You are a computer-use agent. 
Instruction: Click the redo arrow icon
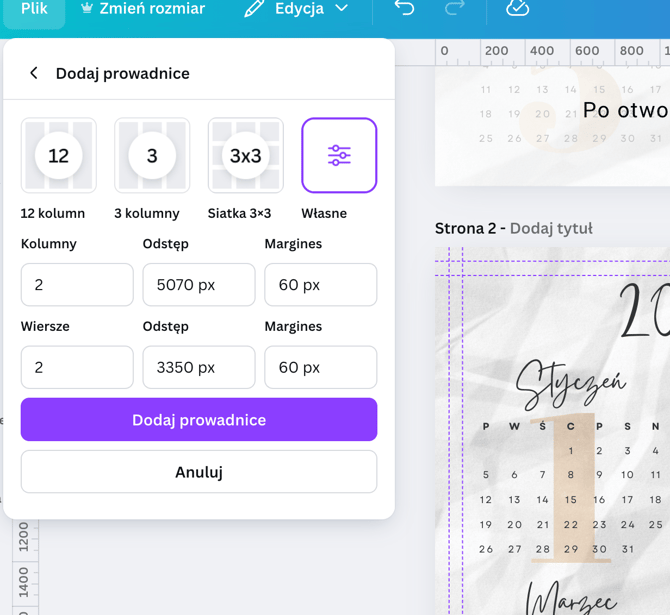(x=454, y=9)
